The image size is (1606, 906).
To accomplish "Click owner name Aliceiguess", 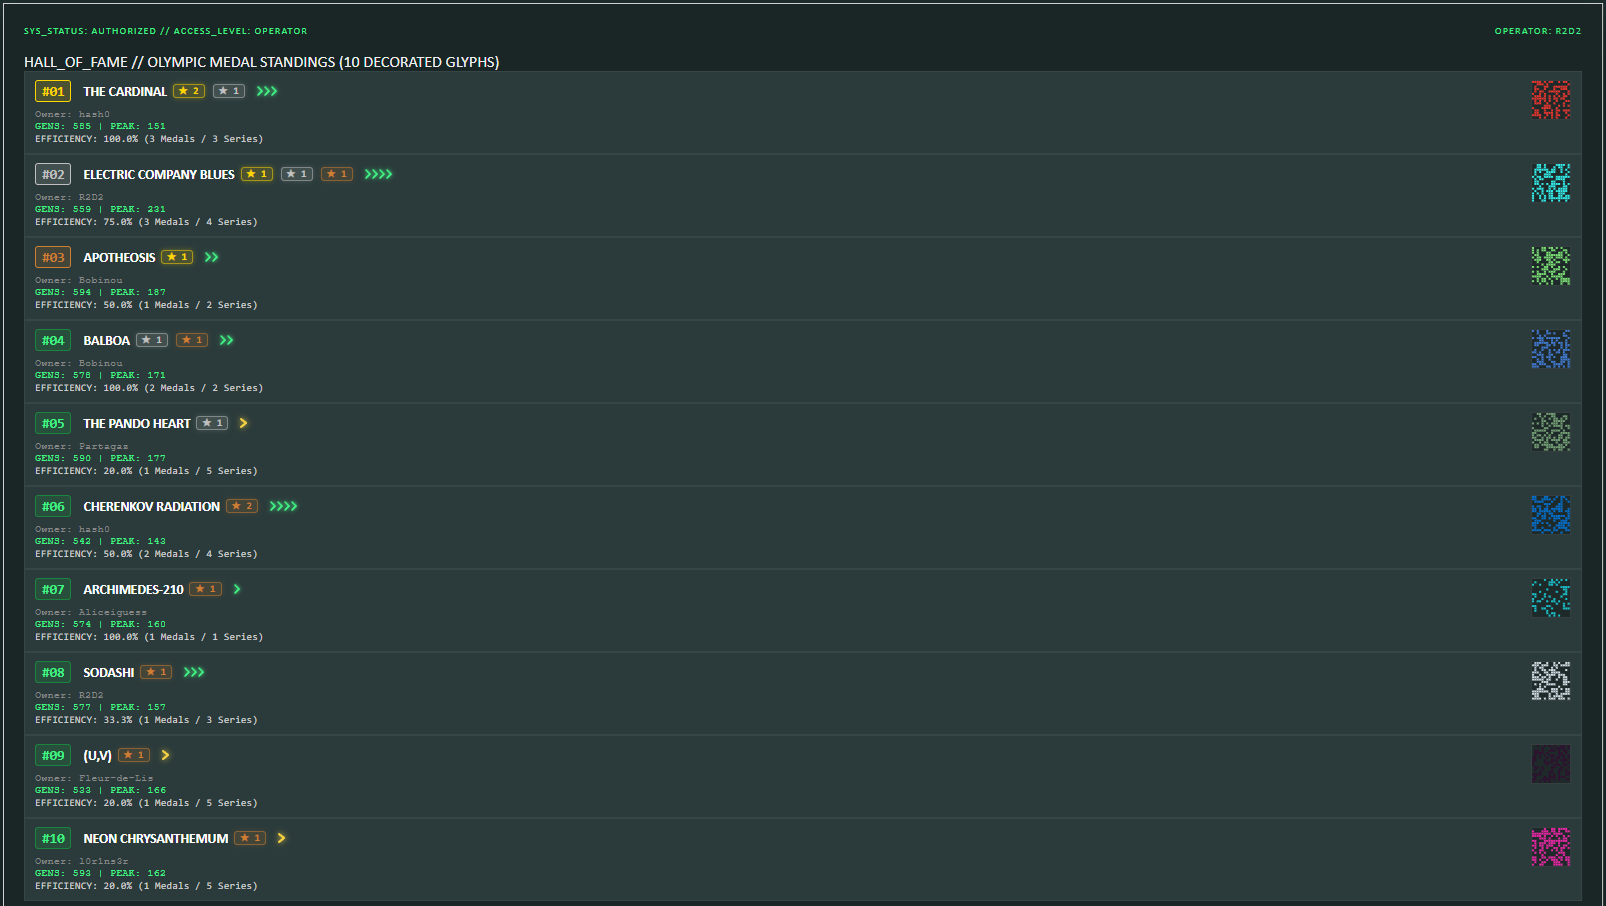I will (x=113, y=612).
